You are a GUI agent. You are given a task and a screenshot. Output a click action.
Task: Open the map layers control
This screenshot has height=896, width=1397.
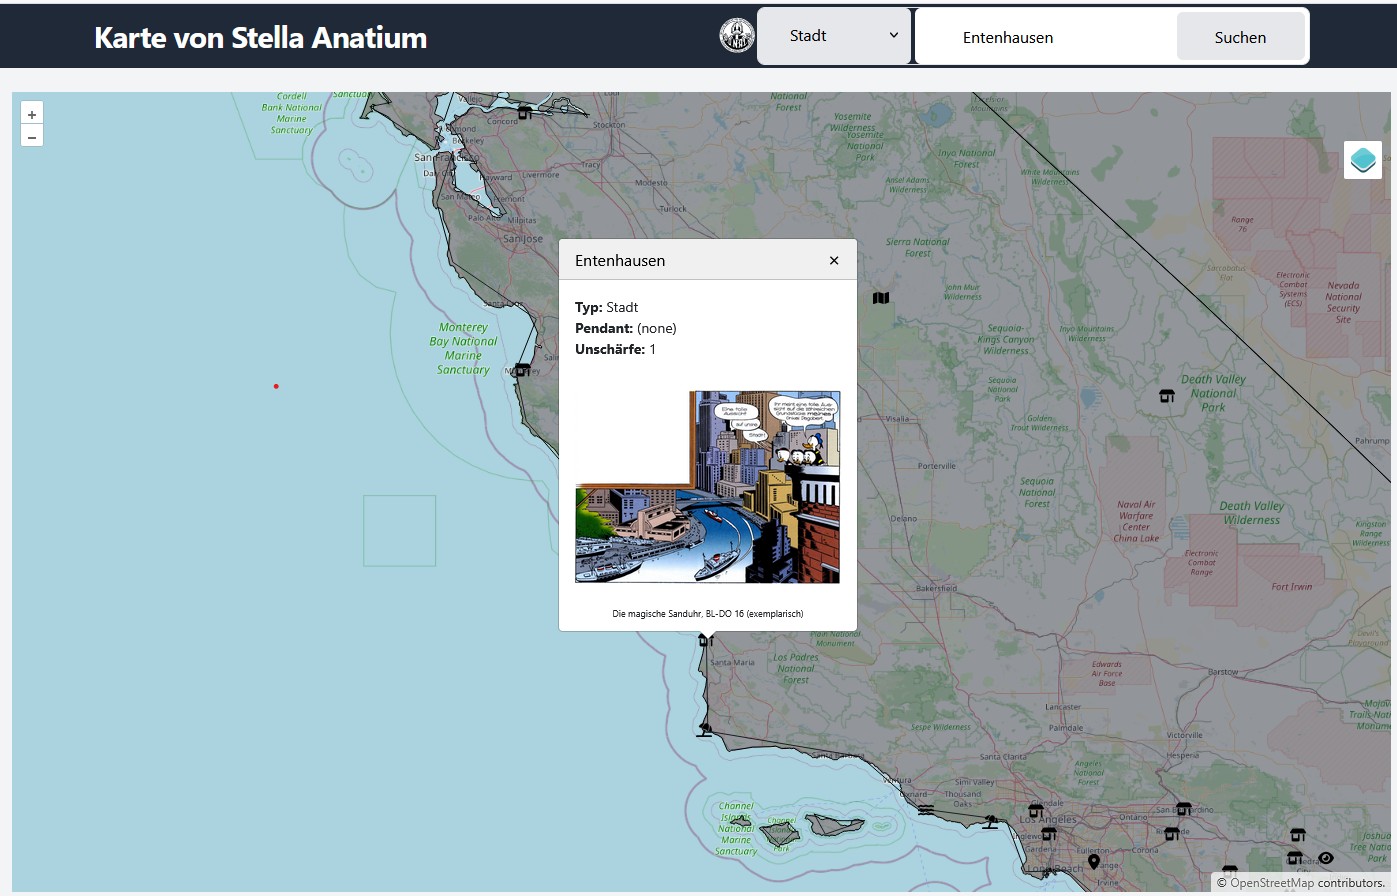click(1362, 160)
